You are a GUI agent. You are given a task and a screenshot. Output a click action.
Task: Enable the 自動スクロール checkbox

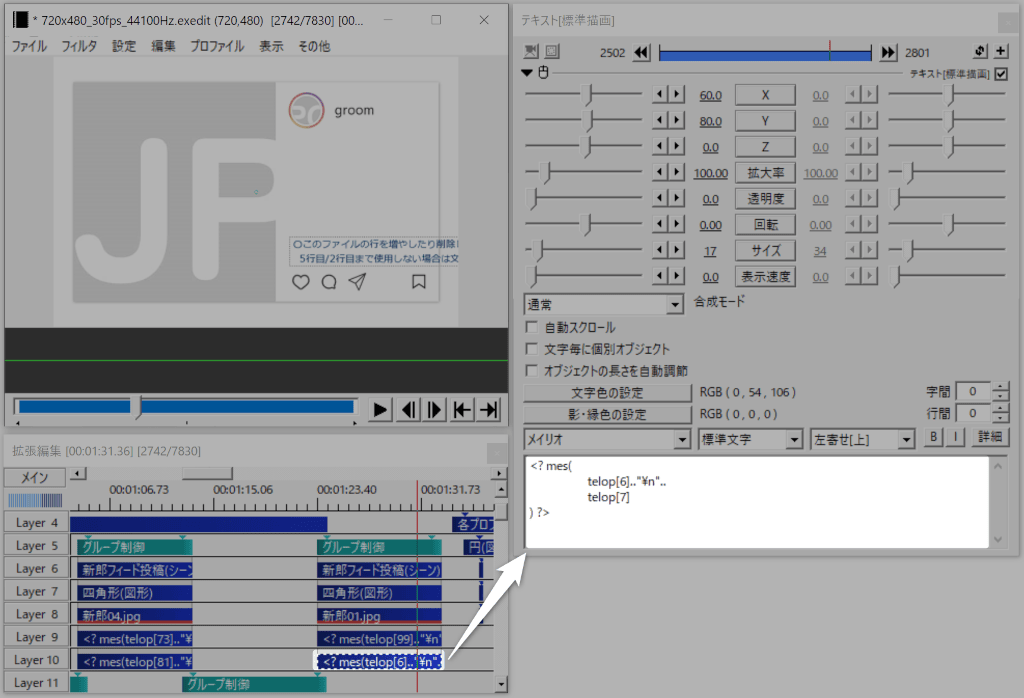click(532, 328)
